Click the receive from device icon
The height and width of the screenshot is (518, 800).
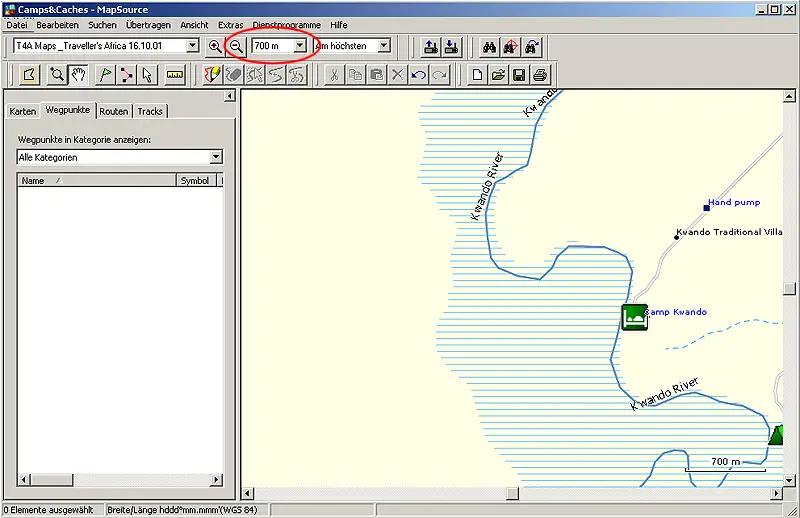pyautogui.click(x=452, y=47)
